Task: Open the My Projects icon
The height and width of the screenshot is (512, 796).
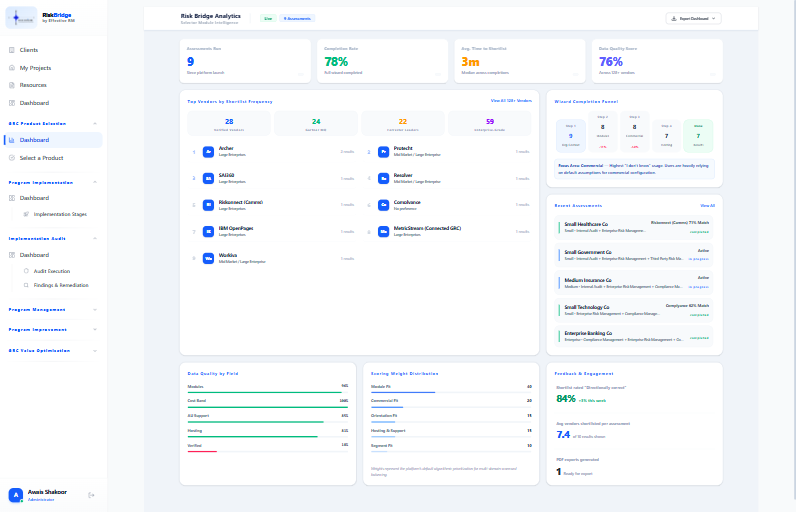Action: [x=12, y=67]
